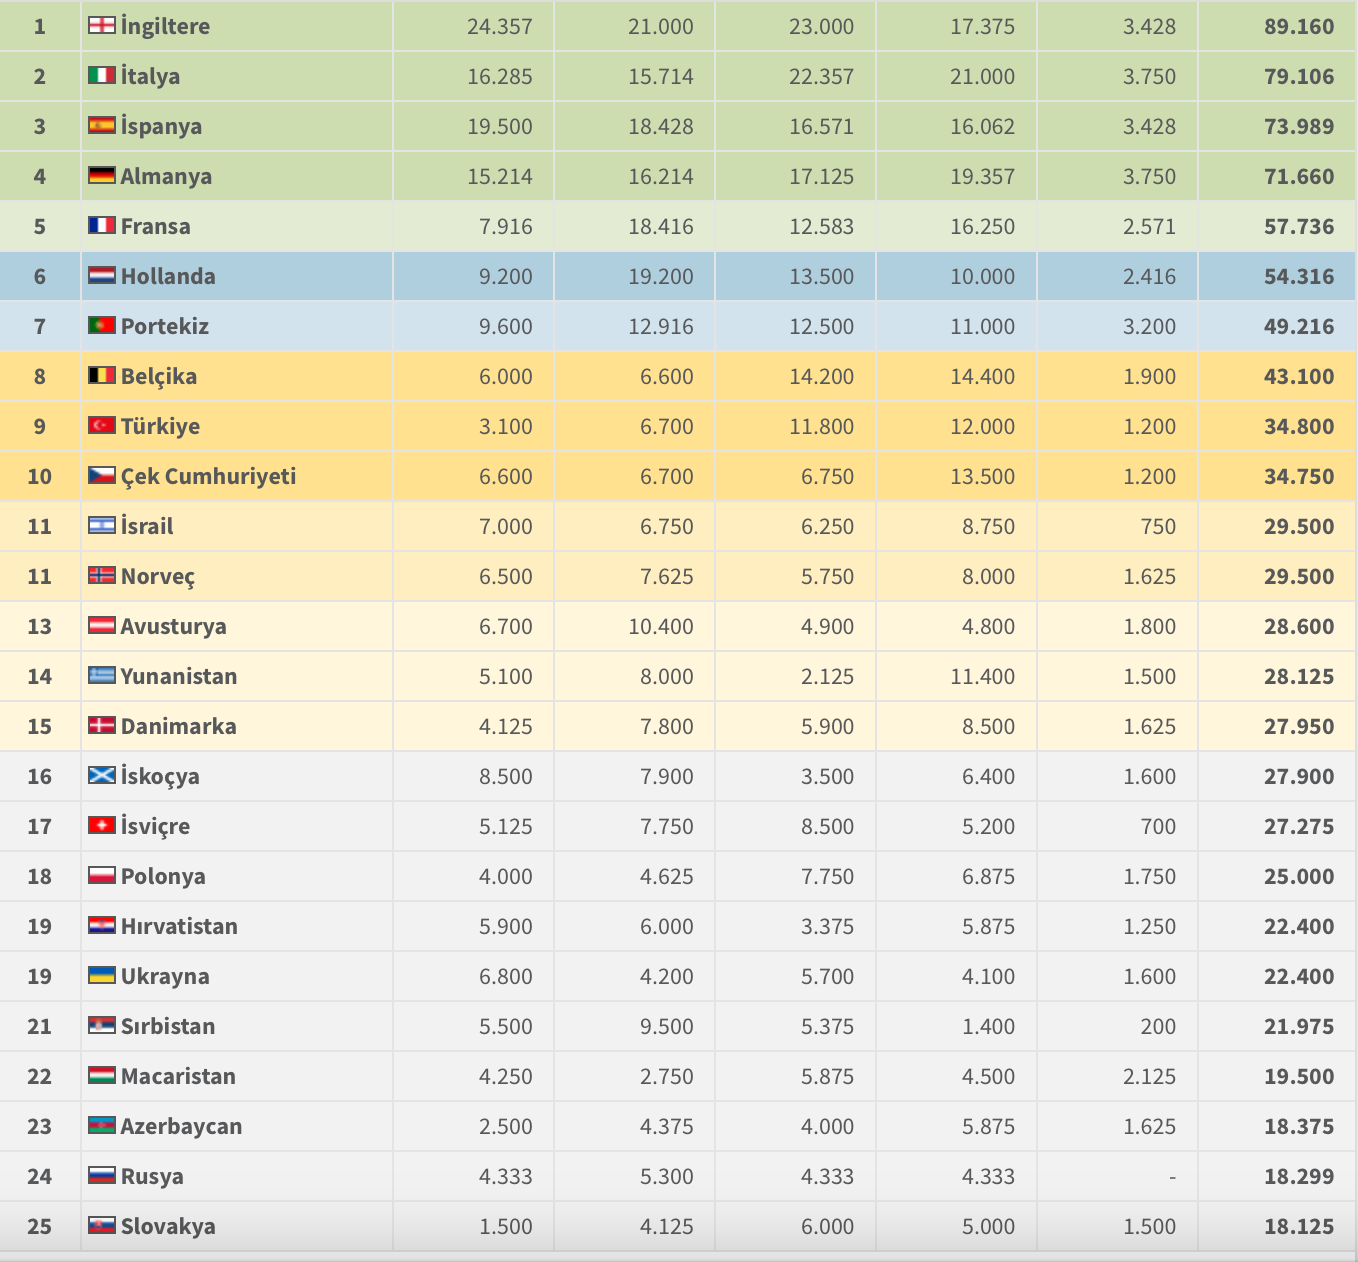Click the Greece flag icon beside Yunanistan
The height and width of the screenshot is (1262, 1358).
click(101, 674)
